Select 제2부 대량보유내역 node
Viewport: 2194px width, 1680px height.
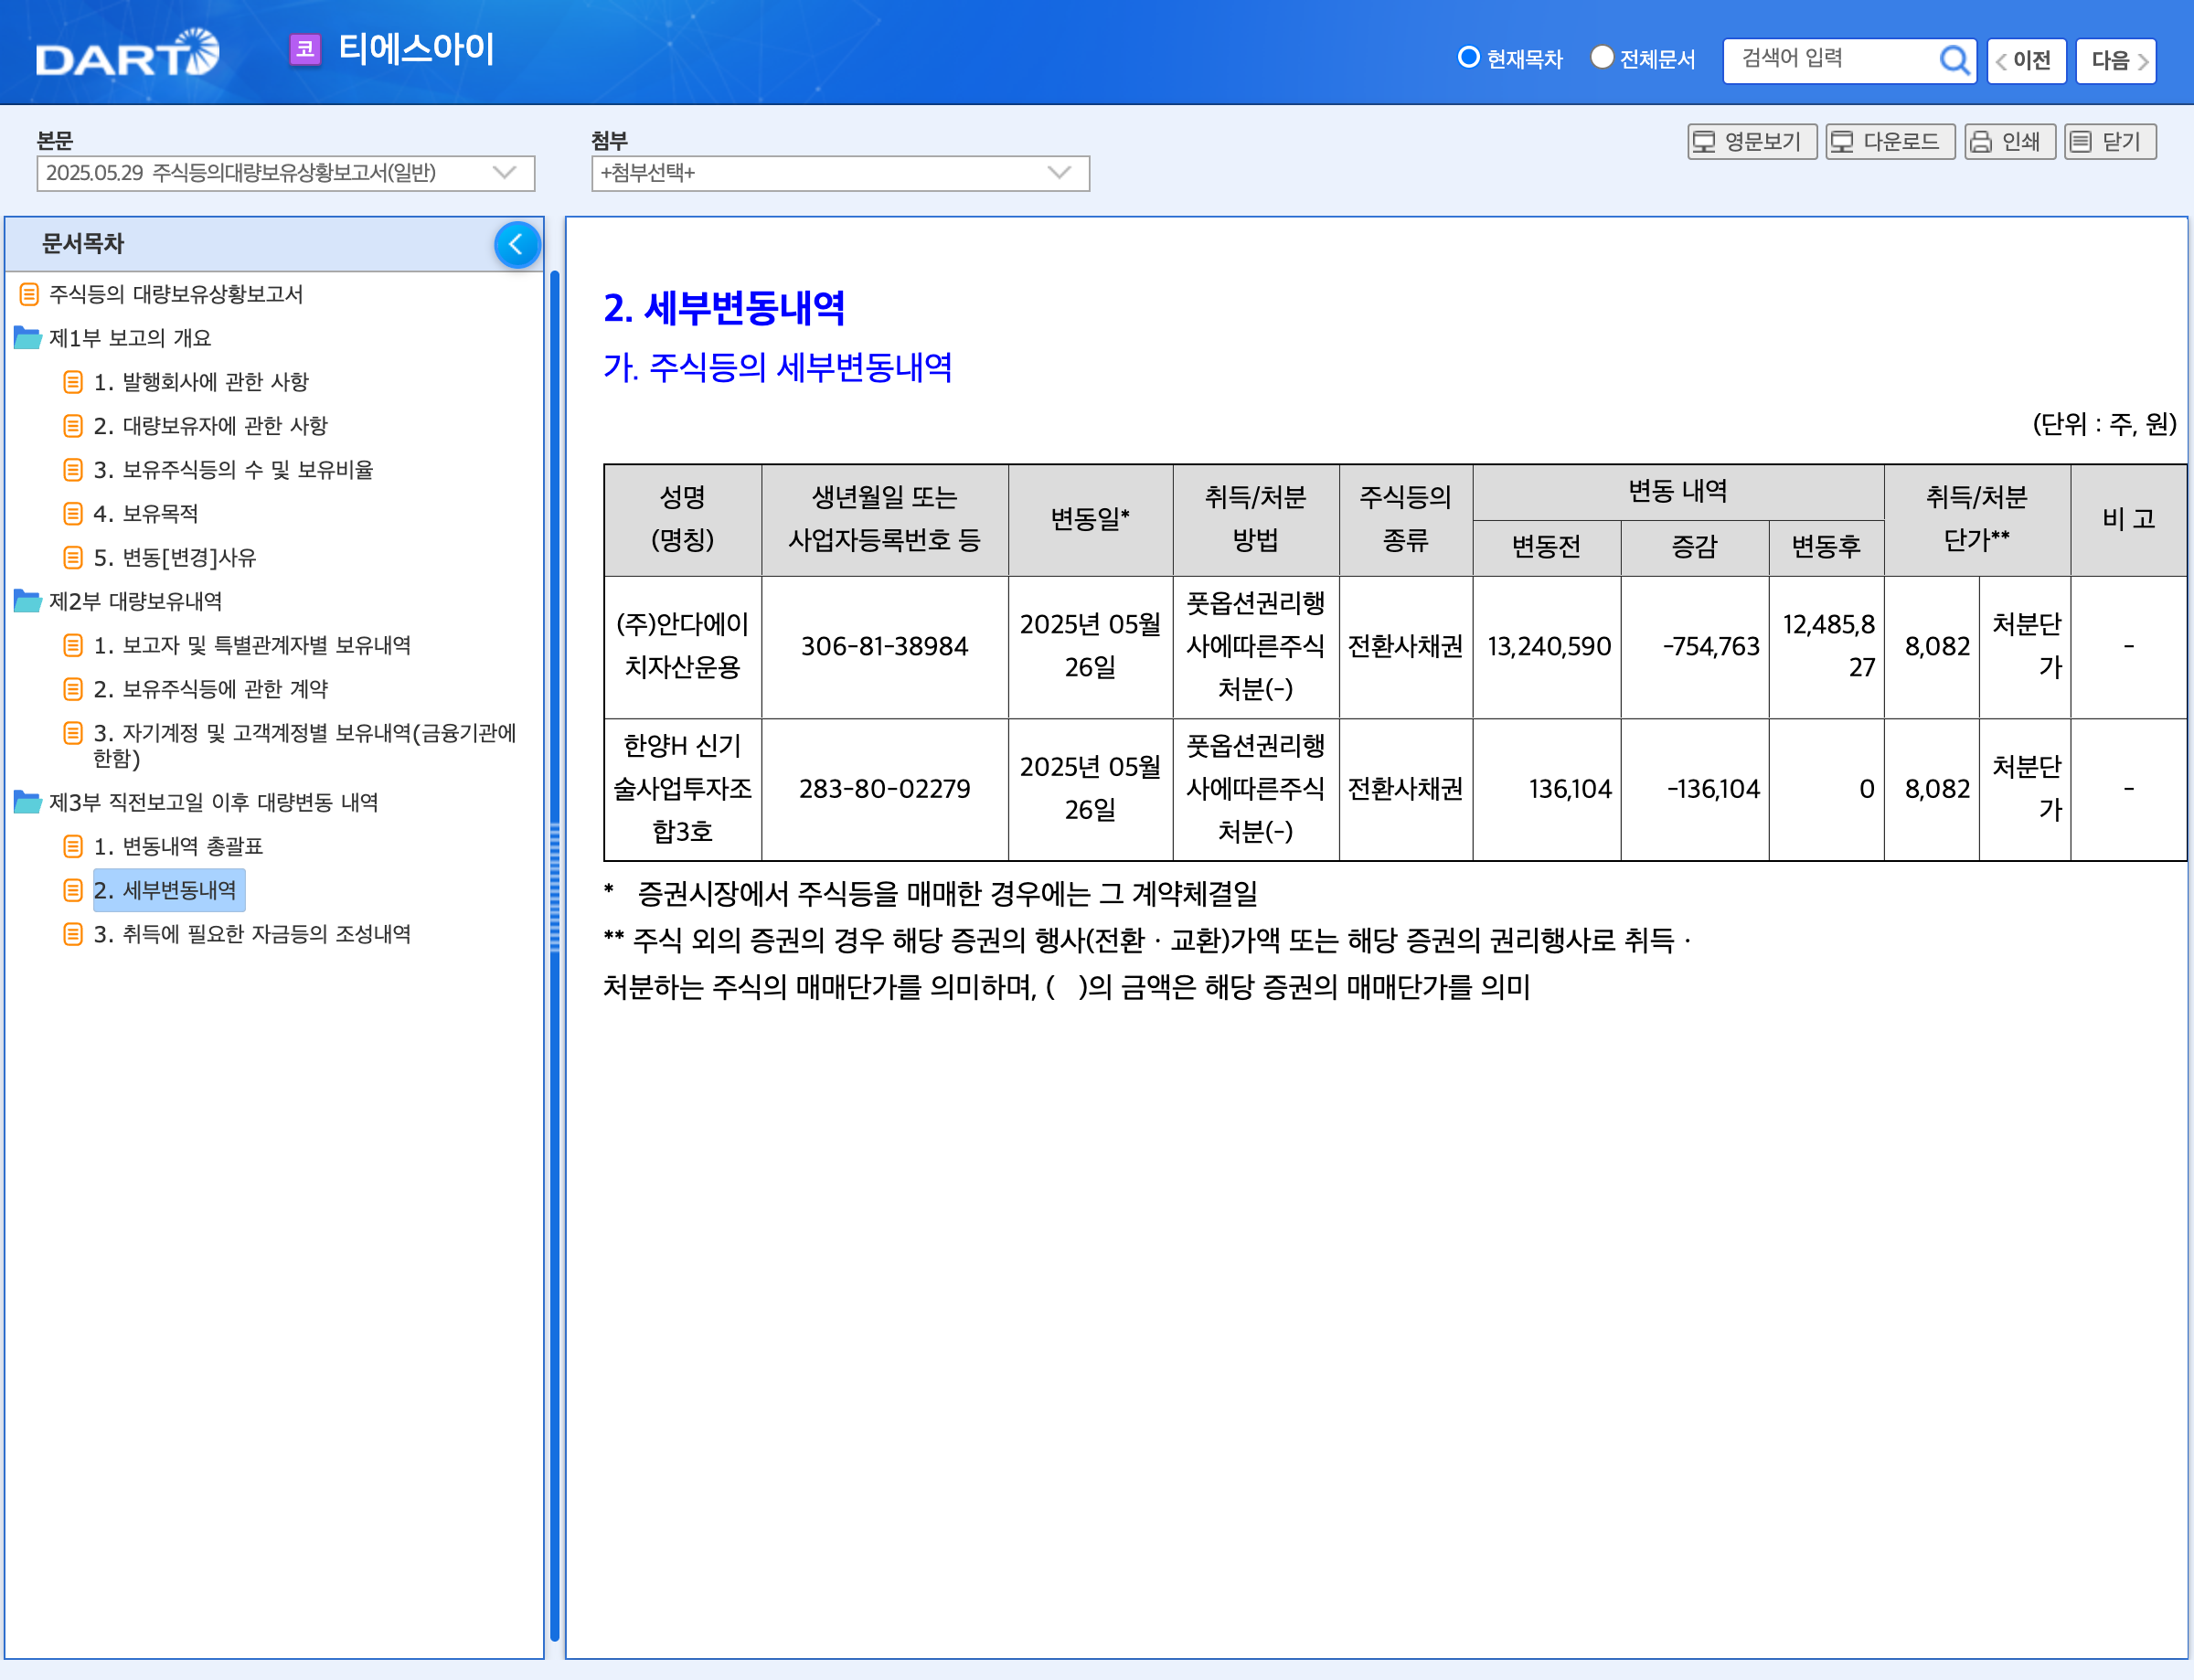point(136,601)
